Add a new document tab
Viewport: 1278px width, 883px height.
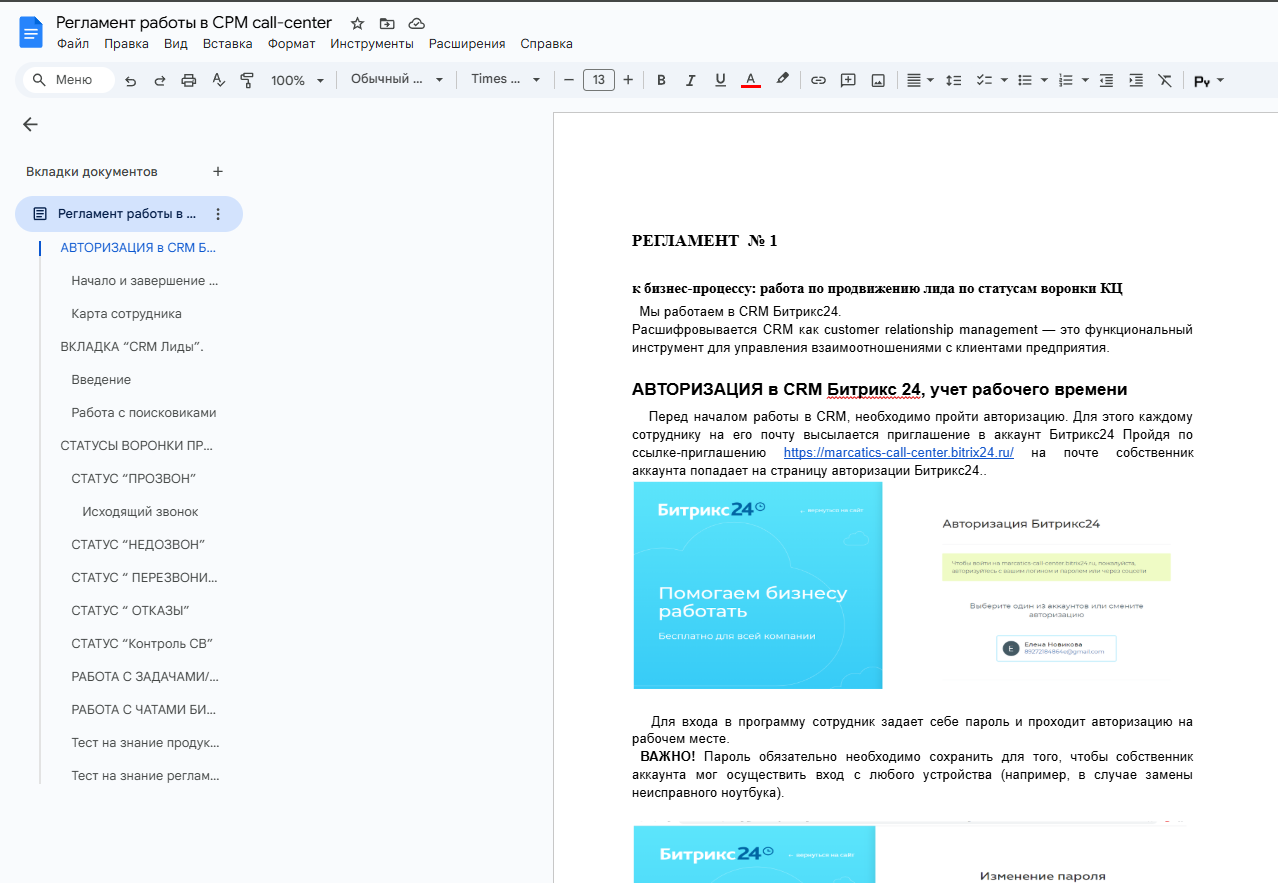pos(218,171)
